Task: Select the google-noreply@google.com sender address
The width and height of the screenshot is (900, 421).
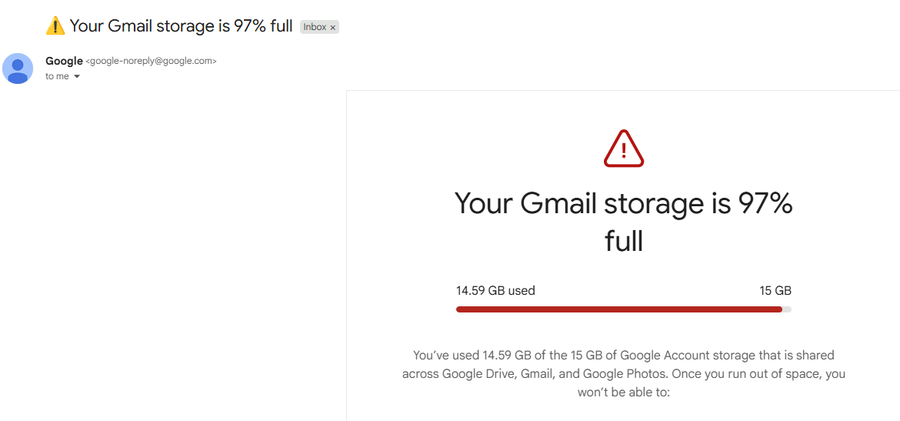Action: tap(151, 61)
